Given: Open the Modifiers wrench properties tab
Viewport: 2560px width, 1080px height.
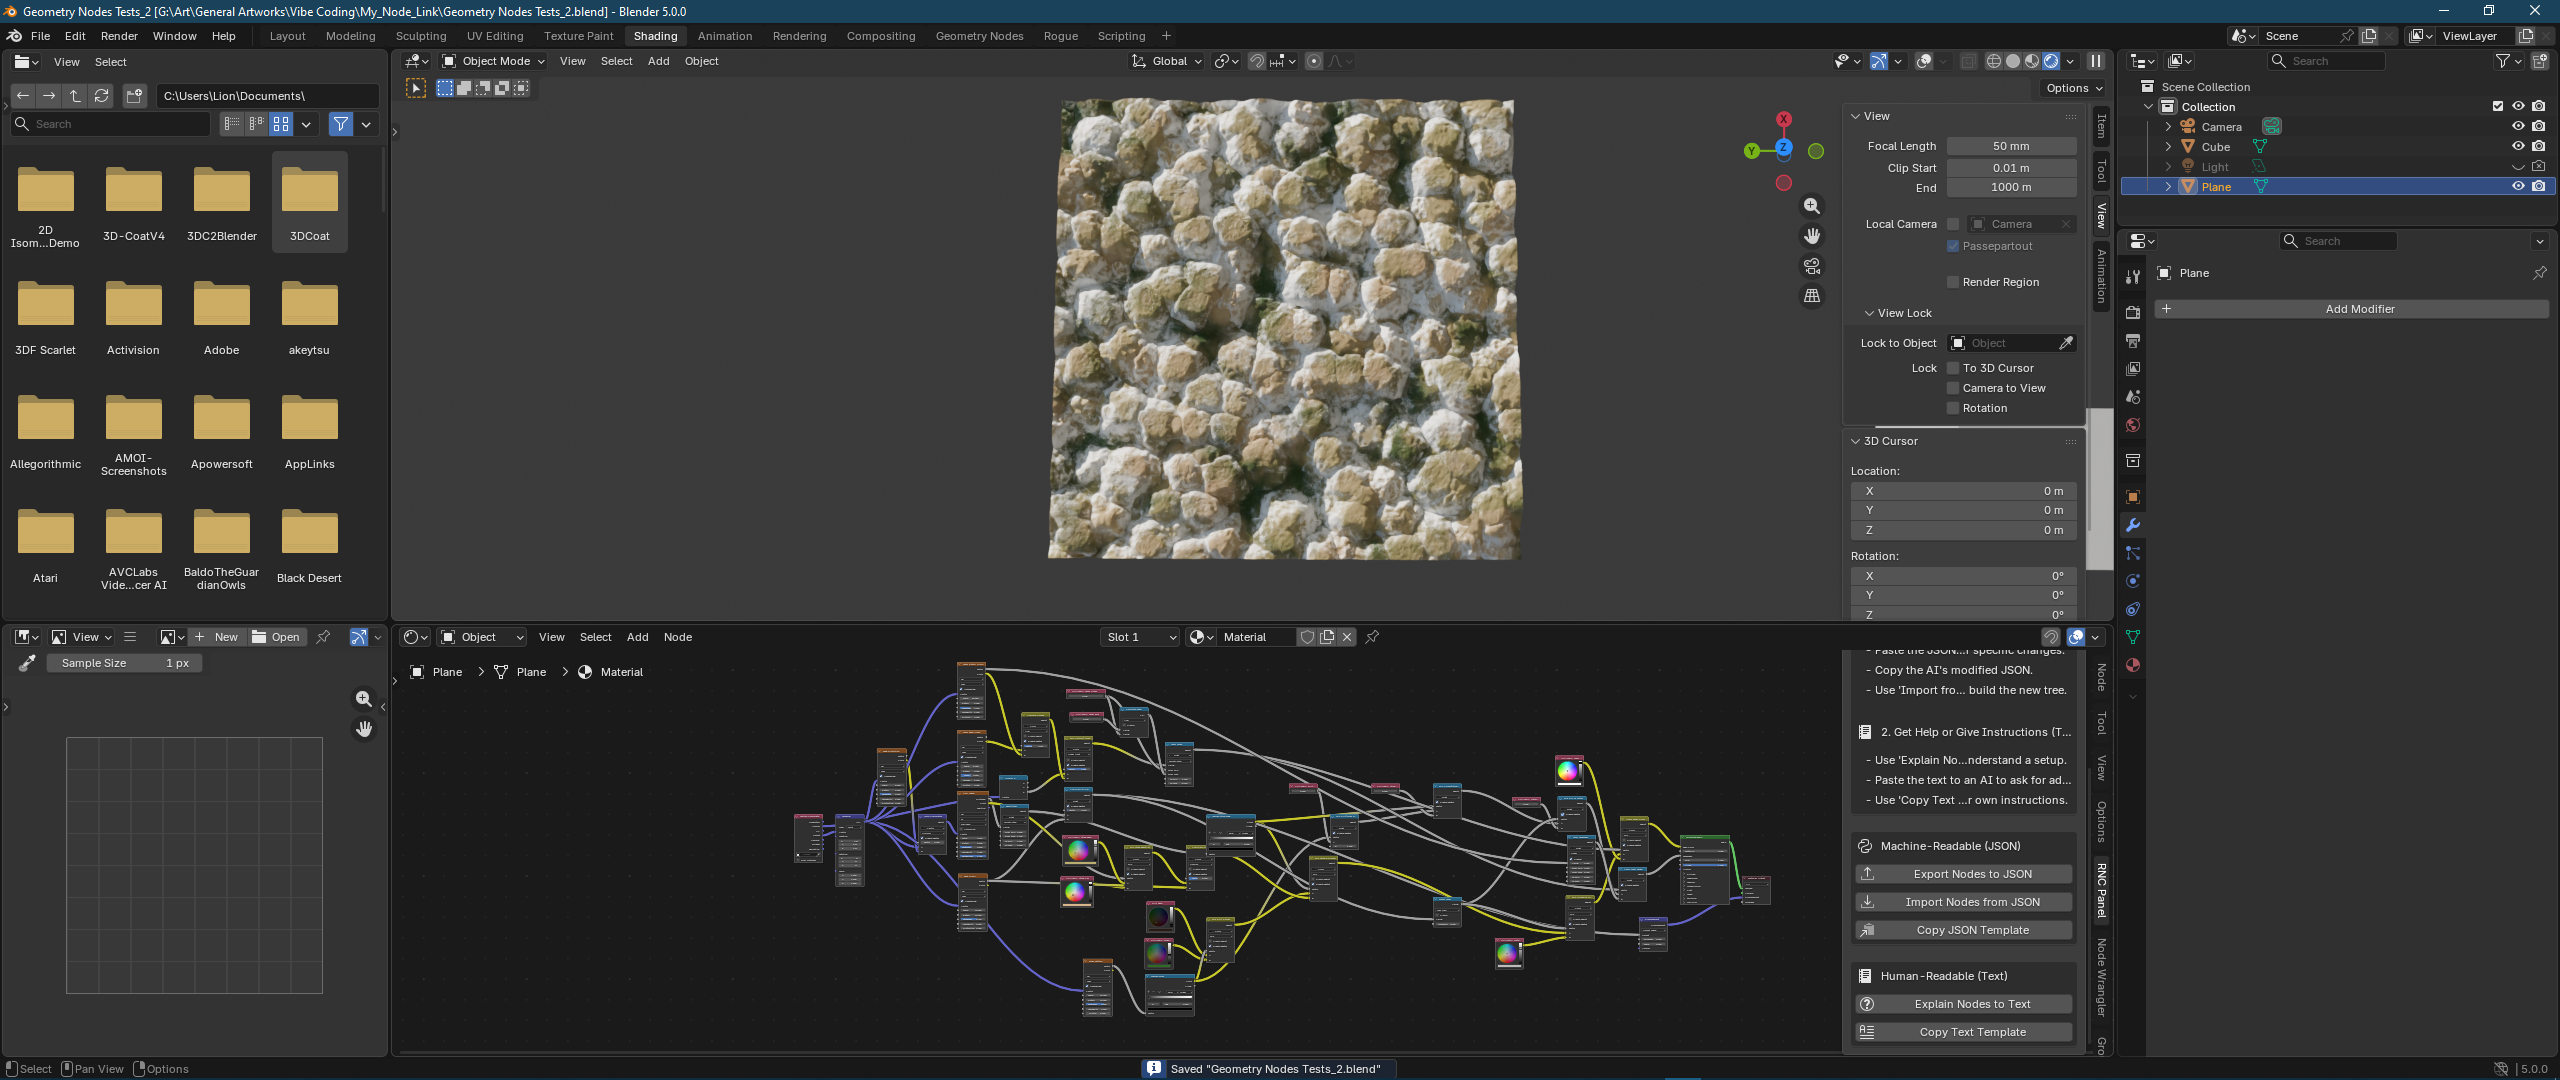Looking at the screenshot, I should click(2132, 525).
